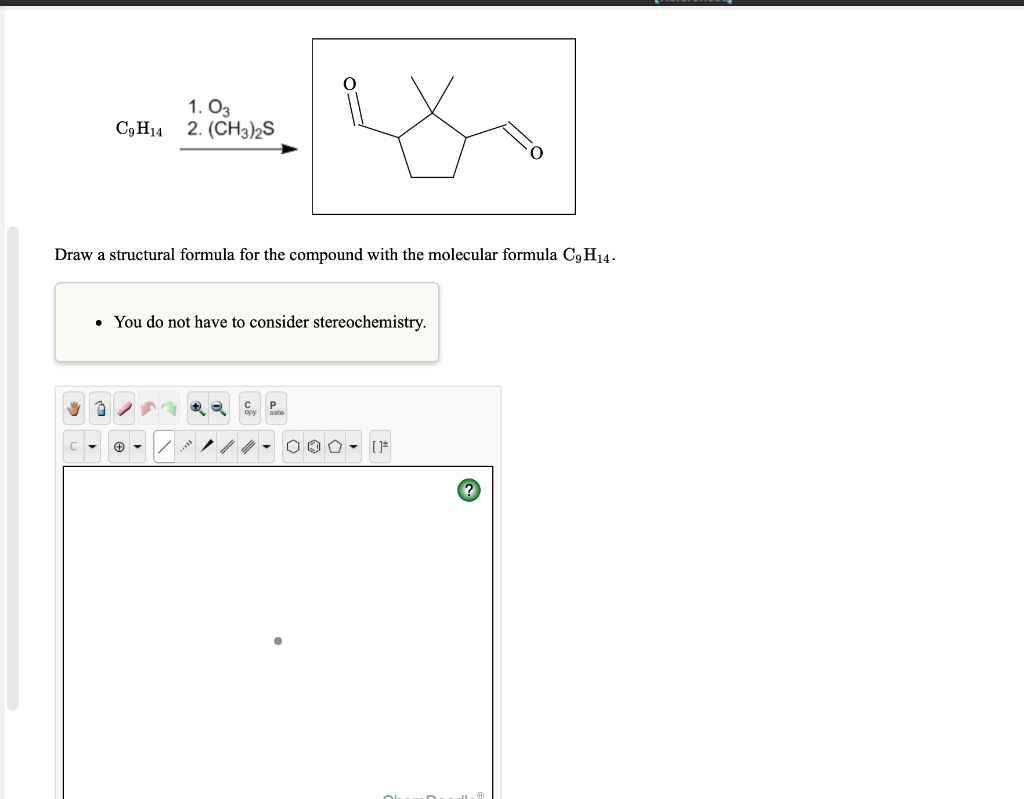This screenshot has width=1024, height=799.
Task: Click the Copy button
Action: (x=249, y=408)
